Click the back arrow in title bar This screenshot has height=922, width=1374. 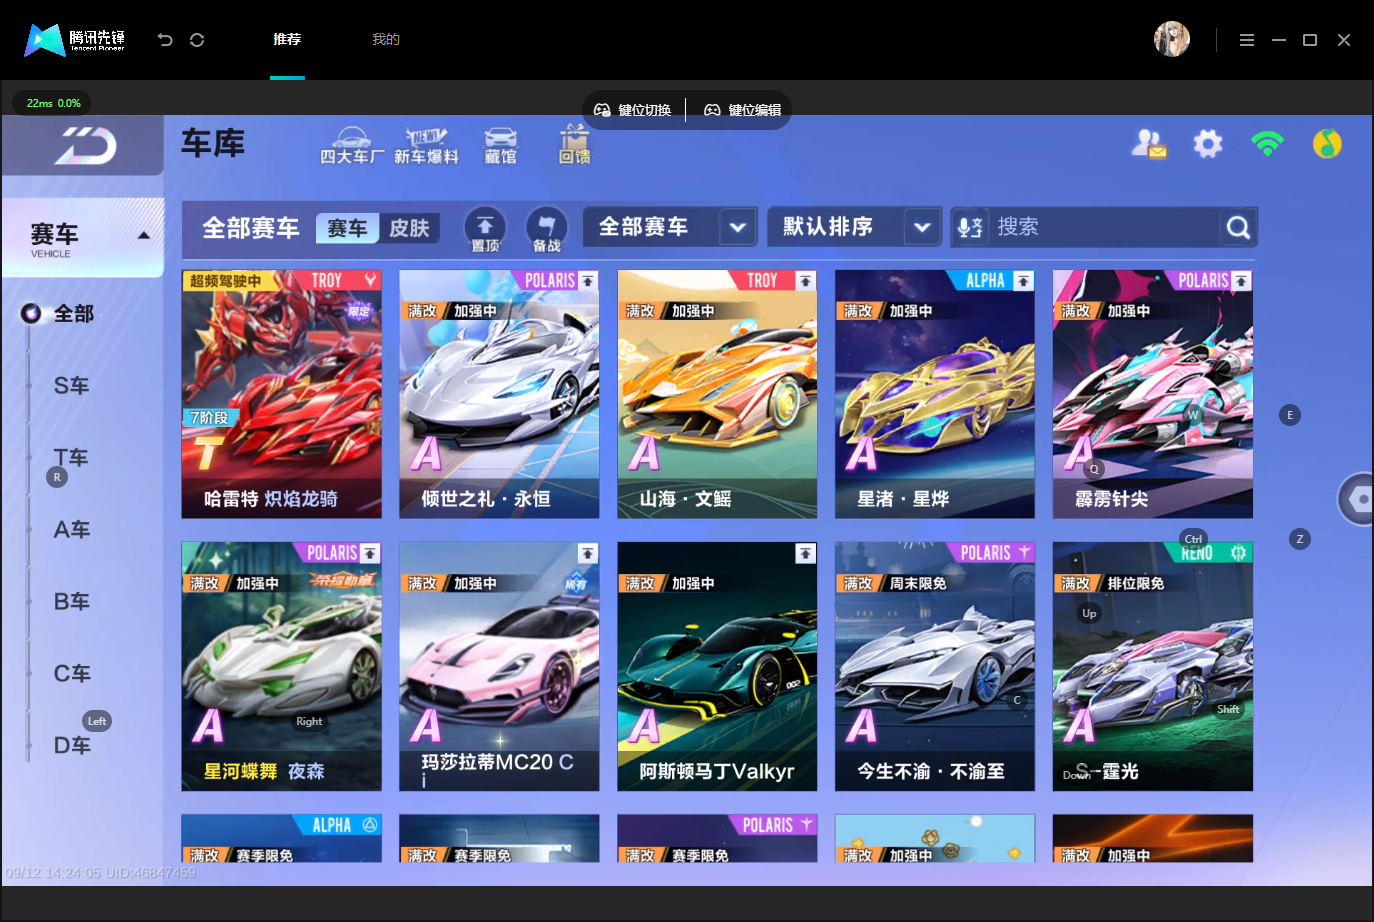tap(165, 40)
